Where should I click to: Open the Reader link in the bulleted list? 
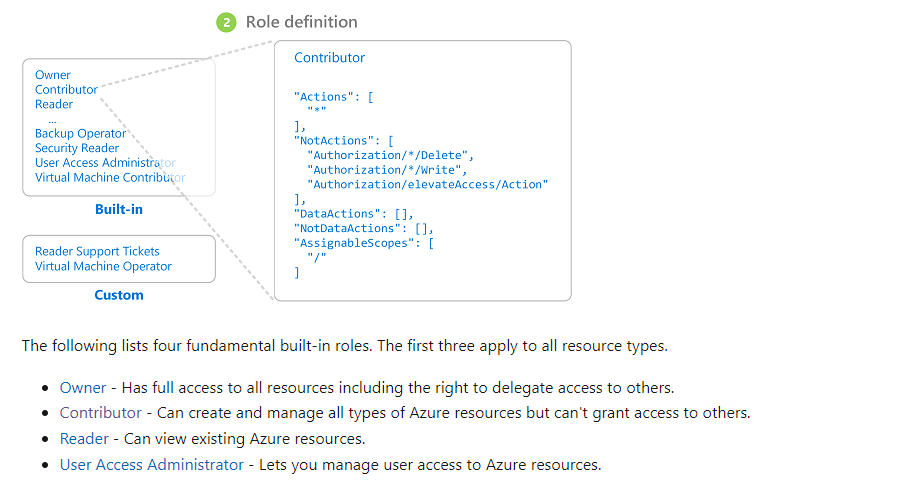click(84, 439)
